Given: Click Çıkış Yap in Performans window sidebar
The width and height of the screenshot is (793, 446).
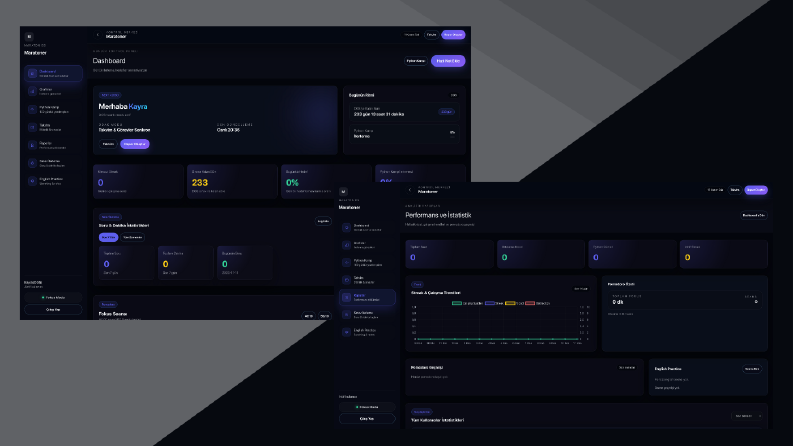Looking at the screenshot, I should click(367, 419).
